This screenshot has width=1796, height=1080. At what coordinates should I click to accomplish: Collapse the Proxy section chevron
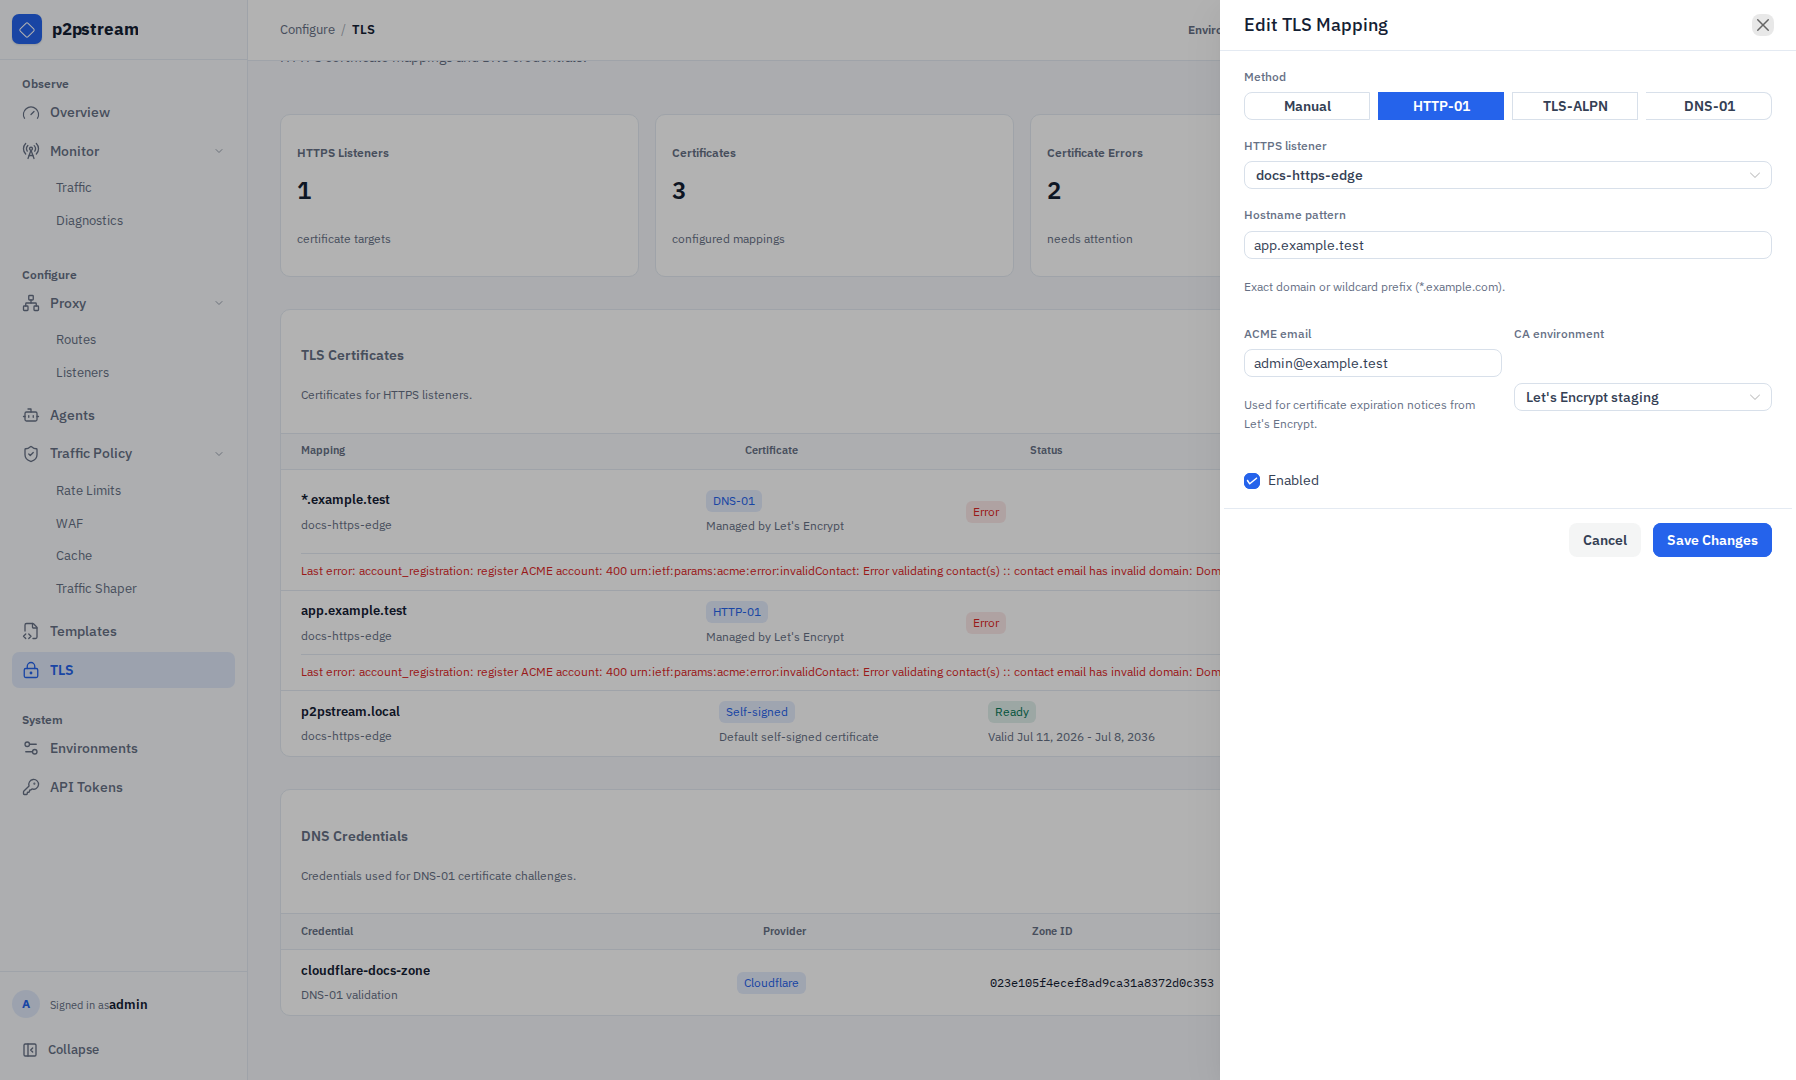click(219, 303)
